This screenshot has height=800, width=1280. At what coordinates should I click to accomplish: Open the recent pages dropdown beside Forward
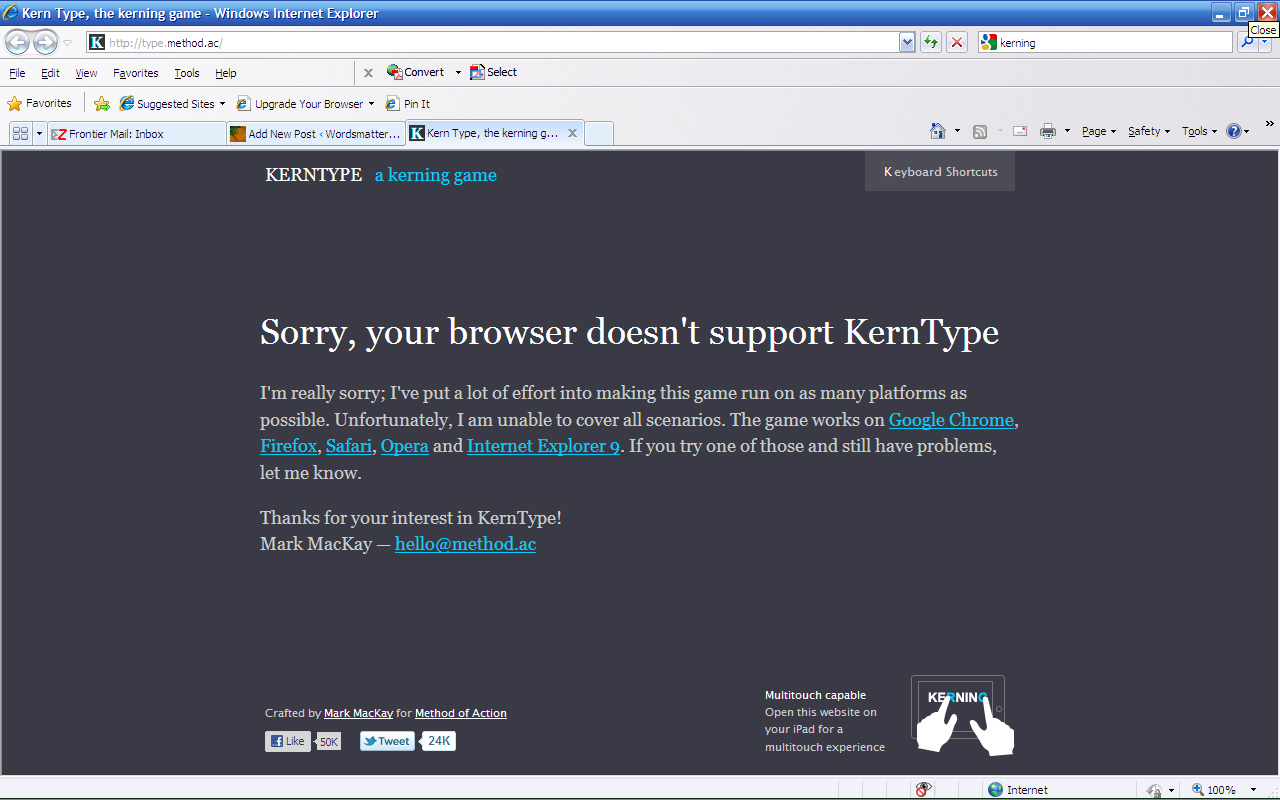(x=68, y=43)
